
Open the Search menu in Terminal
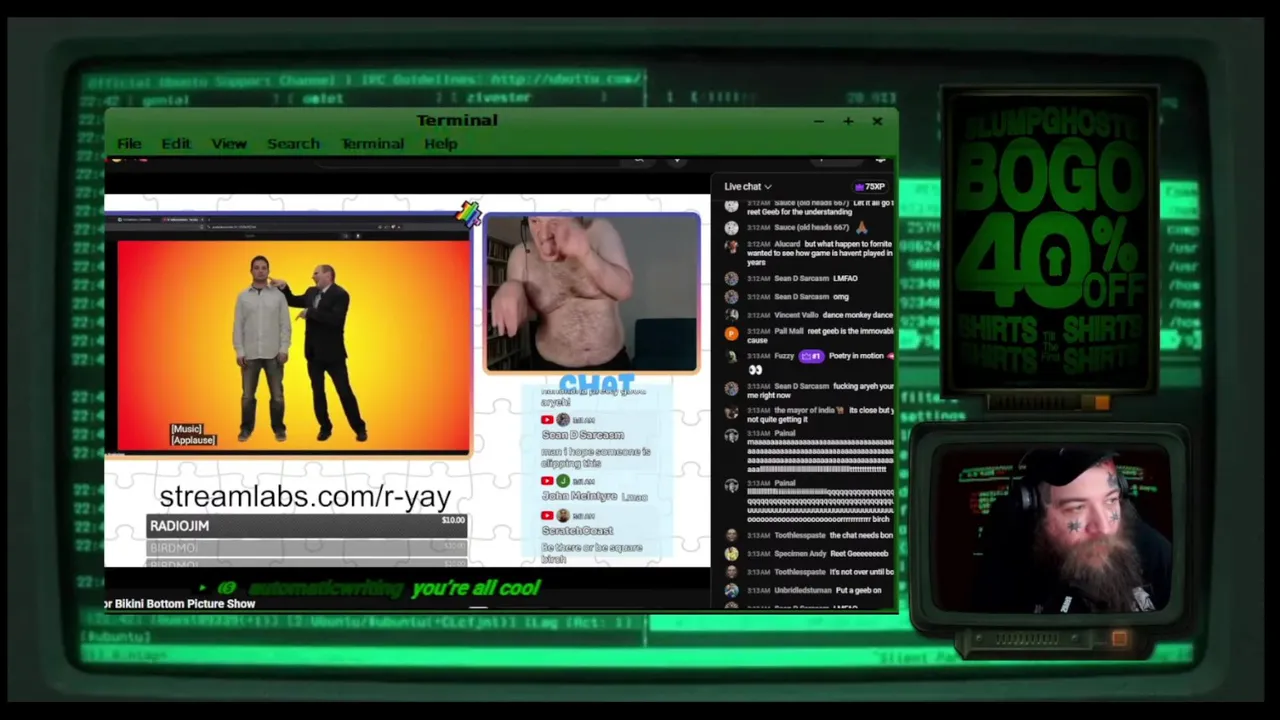click(x=293, y=144)
